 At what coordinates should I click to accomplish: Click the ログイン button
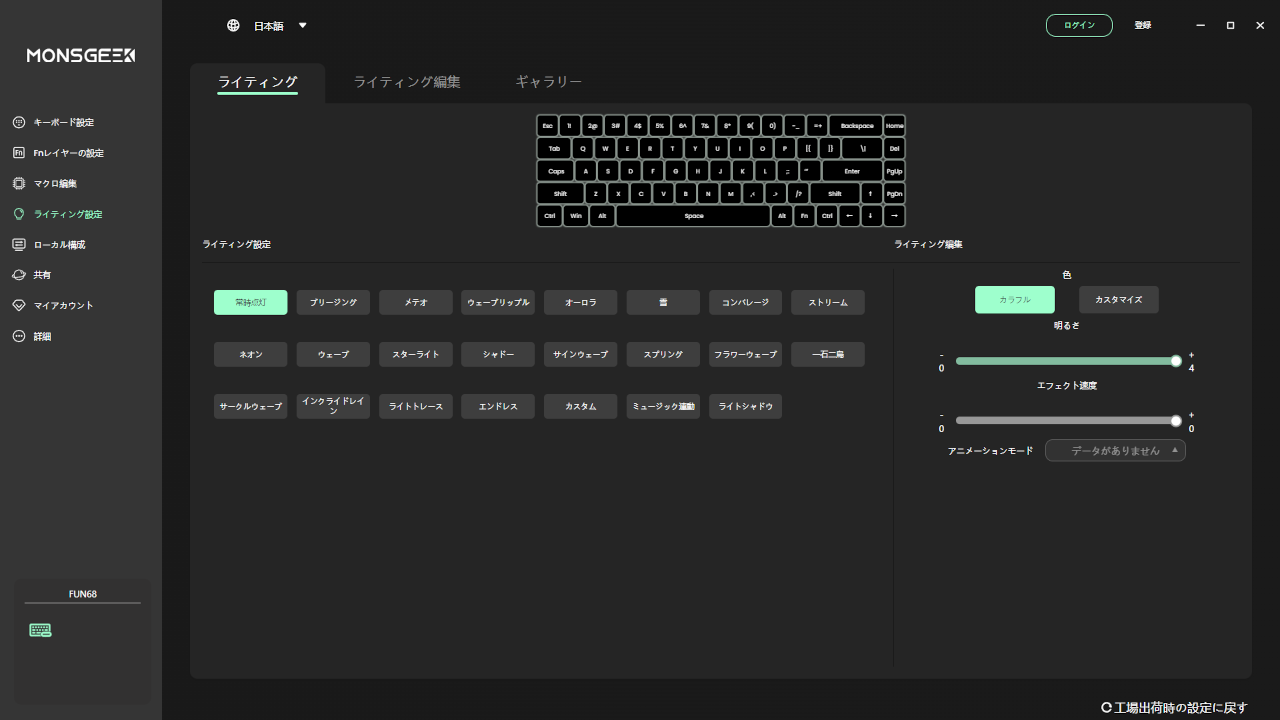[1079, 25]
